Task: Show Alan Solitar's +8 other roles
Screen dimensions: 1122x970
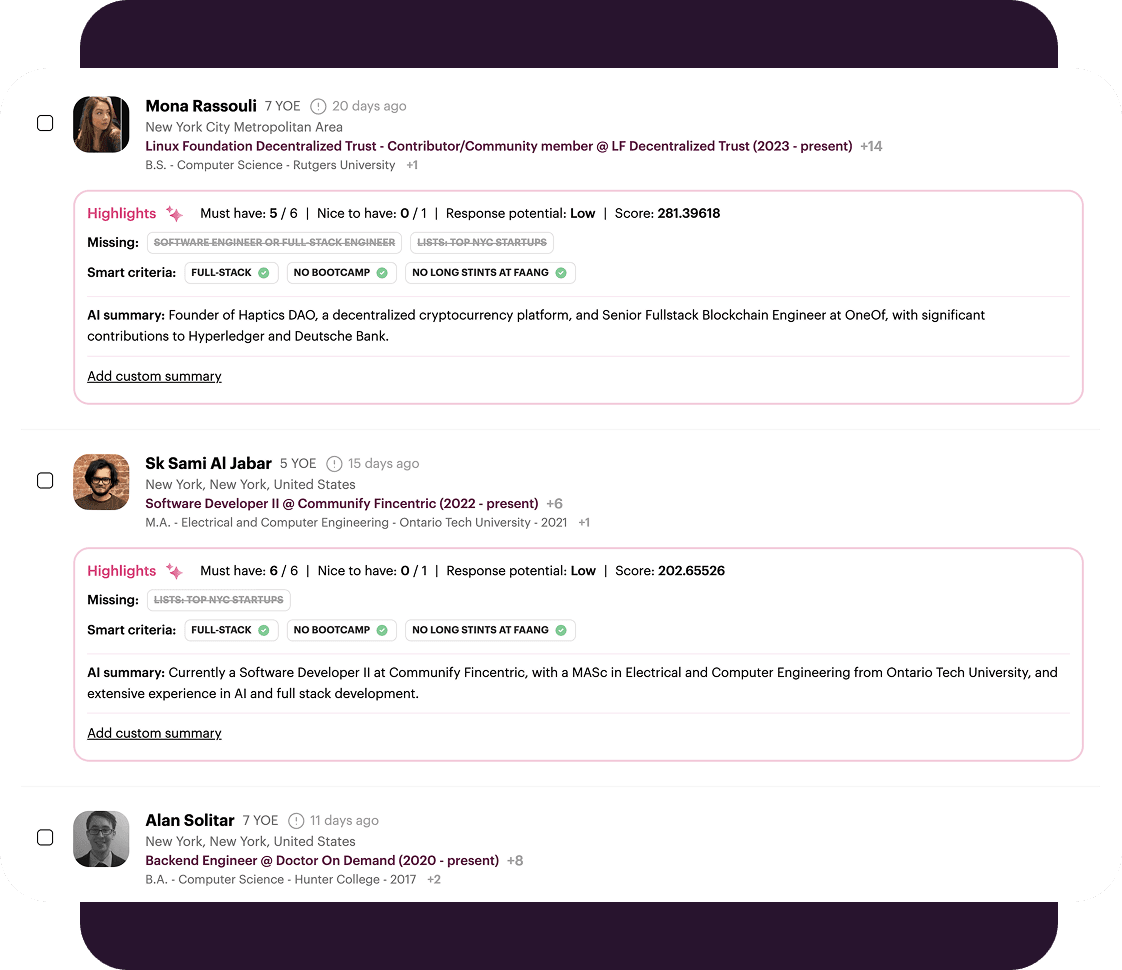Action: 515,860
